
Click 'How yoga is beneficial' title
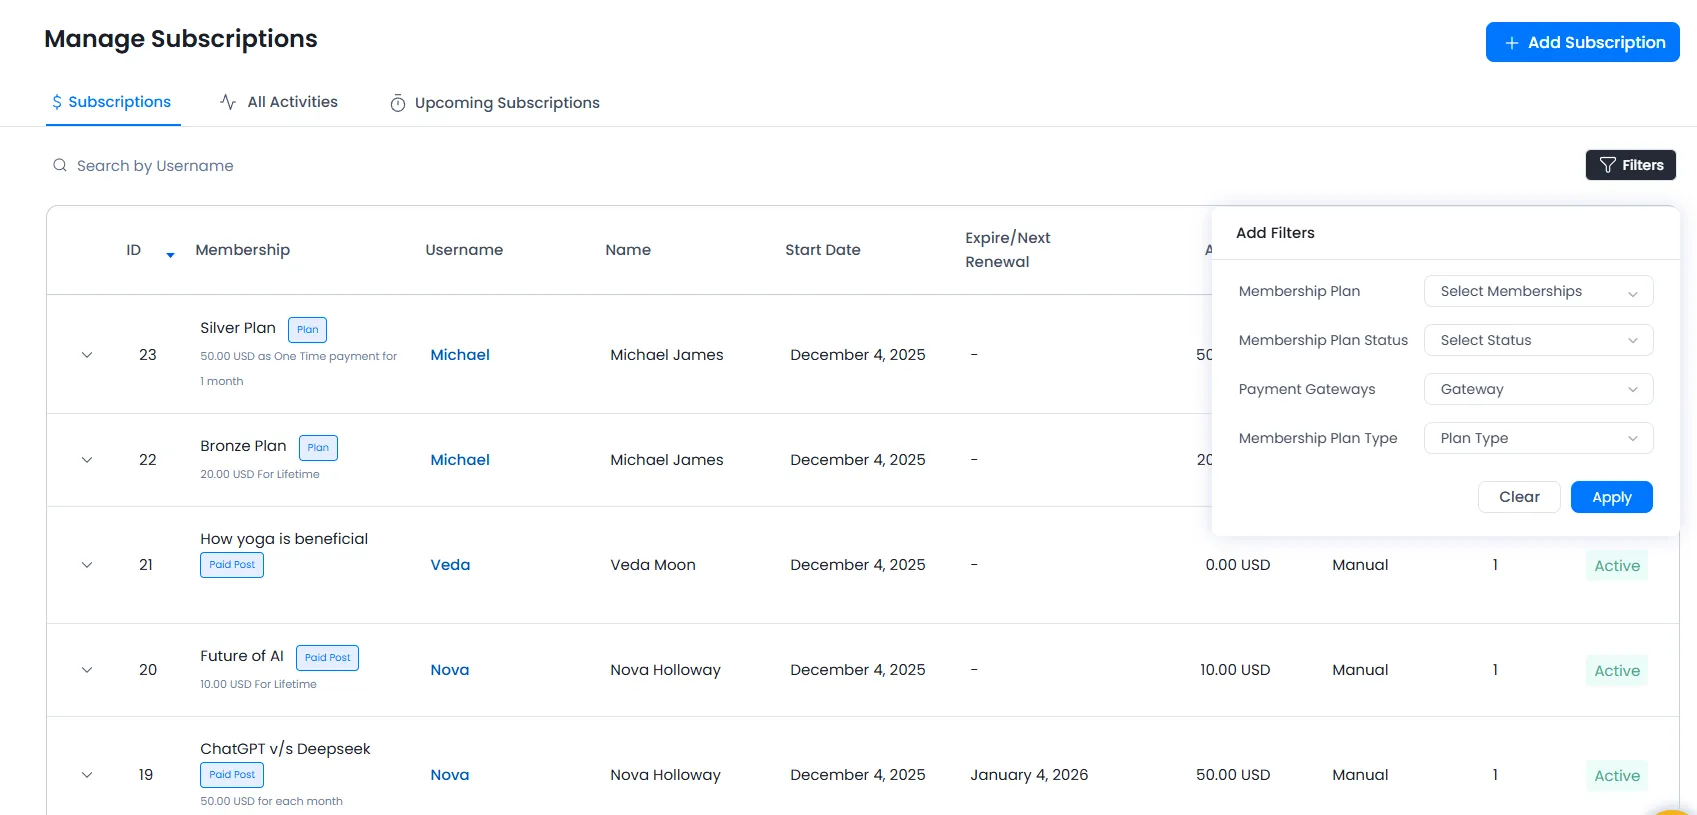(284, 539)
